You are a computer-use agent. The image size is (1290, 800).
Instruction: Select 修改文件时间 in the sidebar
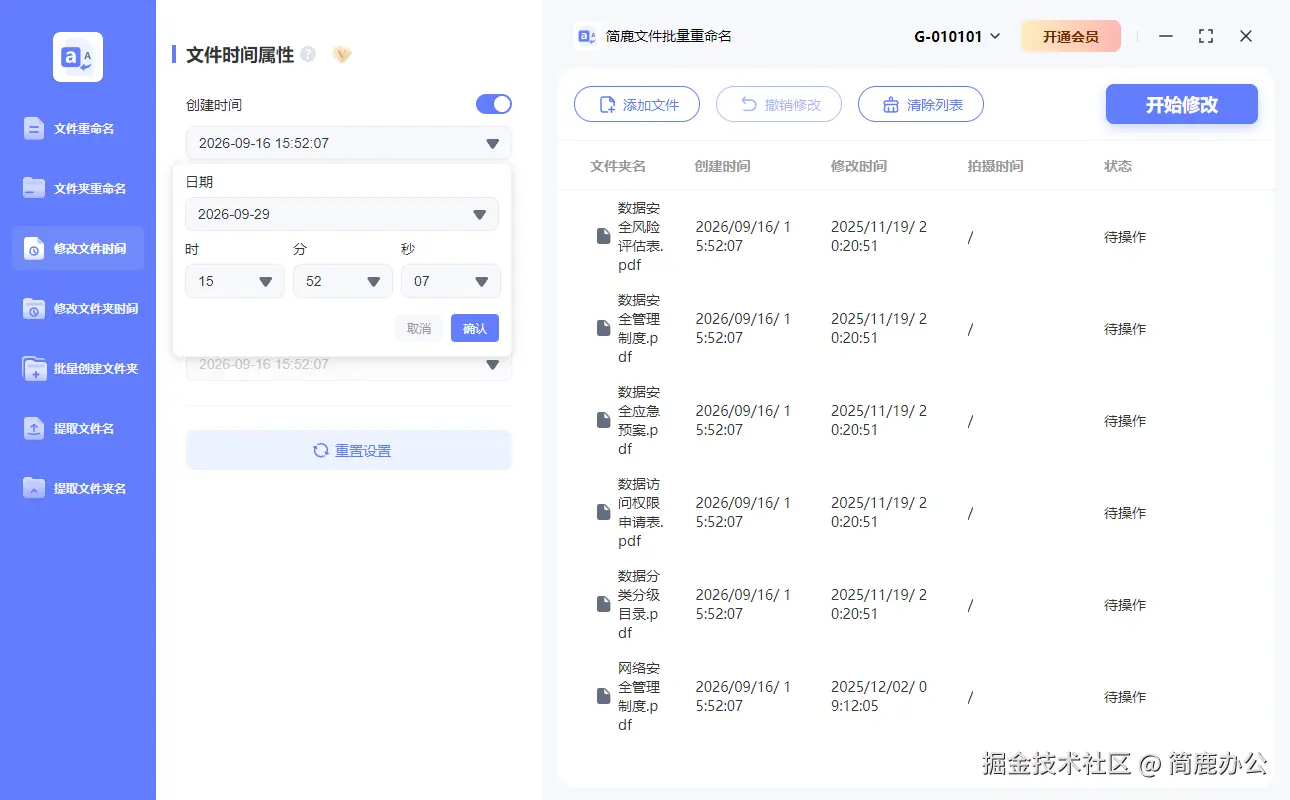[78, 249]
